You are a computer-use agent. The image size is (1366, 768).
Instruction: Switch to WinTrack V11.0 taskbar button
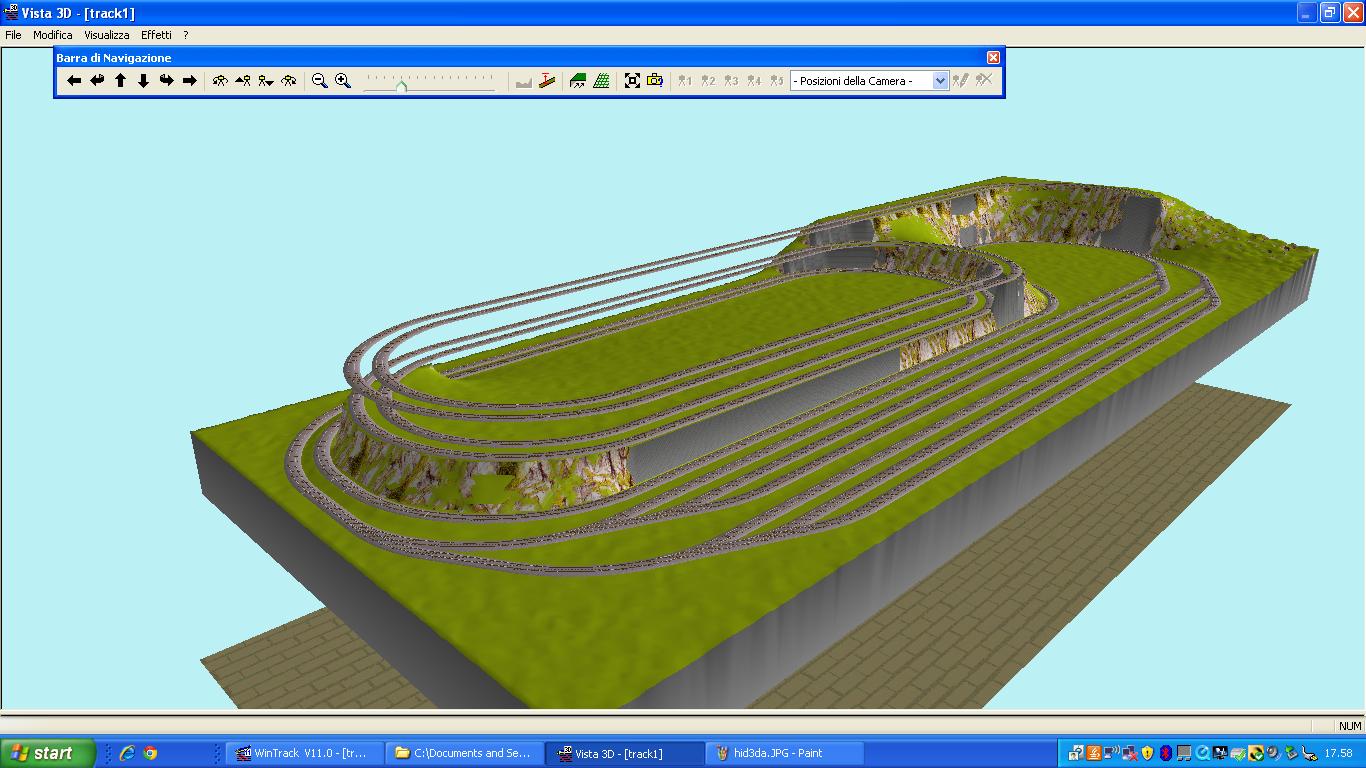(x=305, y=753)
